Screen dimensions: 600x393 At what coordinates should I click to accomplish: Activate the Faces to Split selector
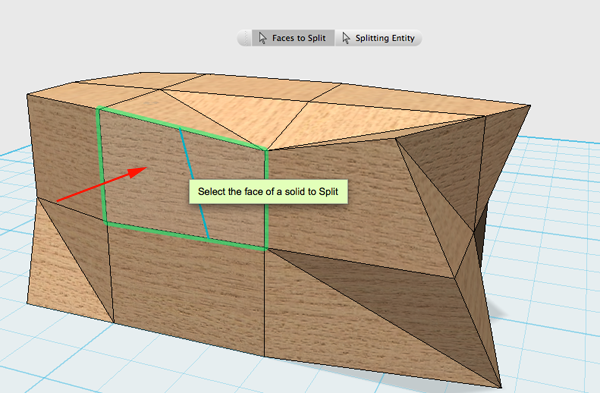tap(293, 38)
